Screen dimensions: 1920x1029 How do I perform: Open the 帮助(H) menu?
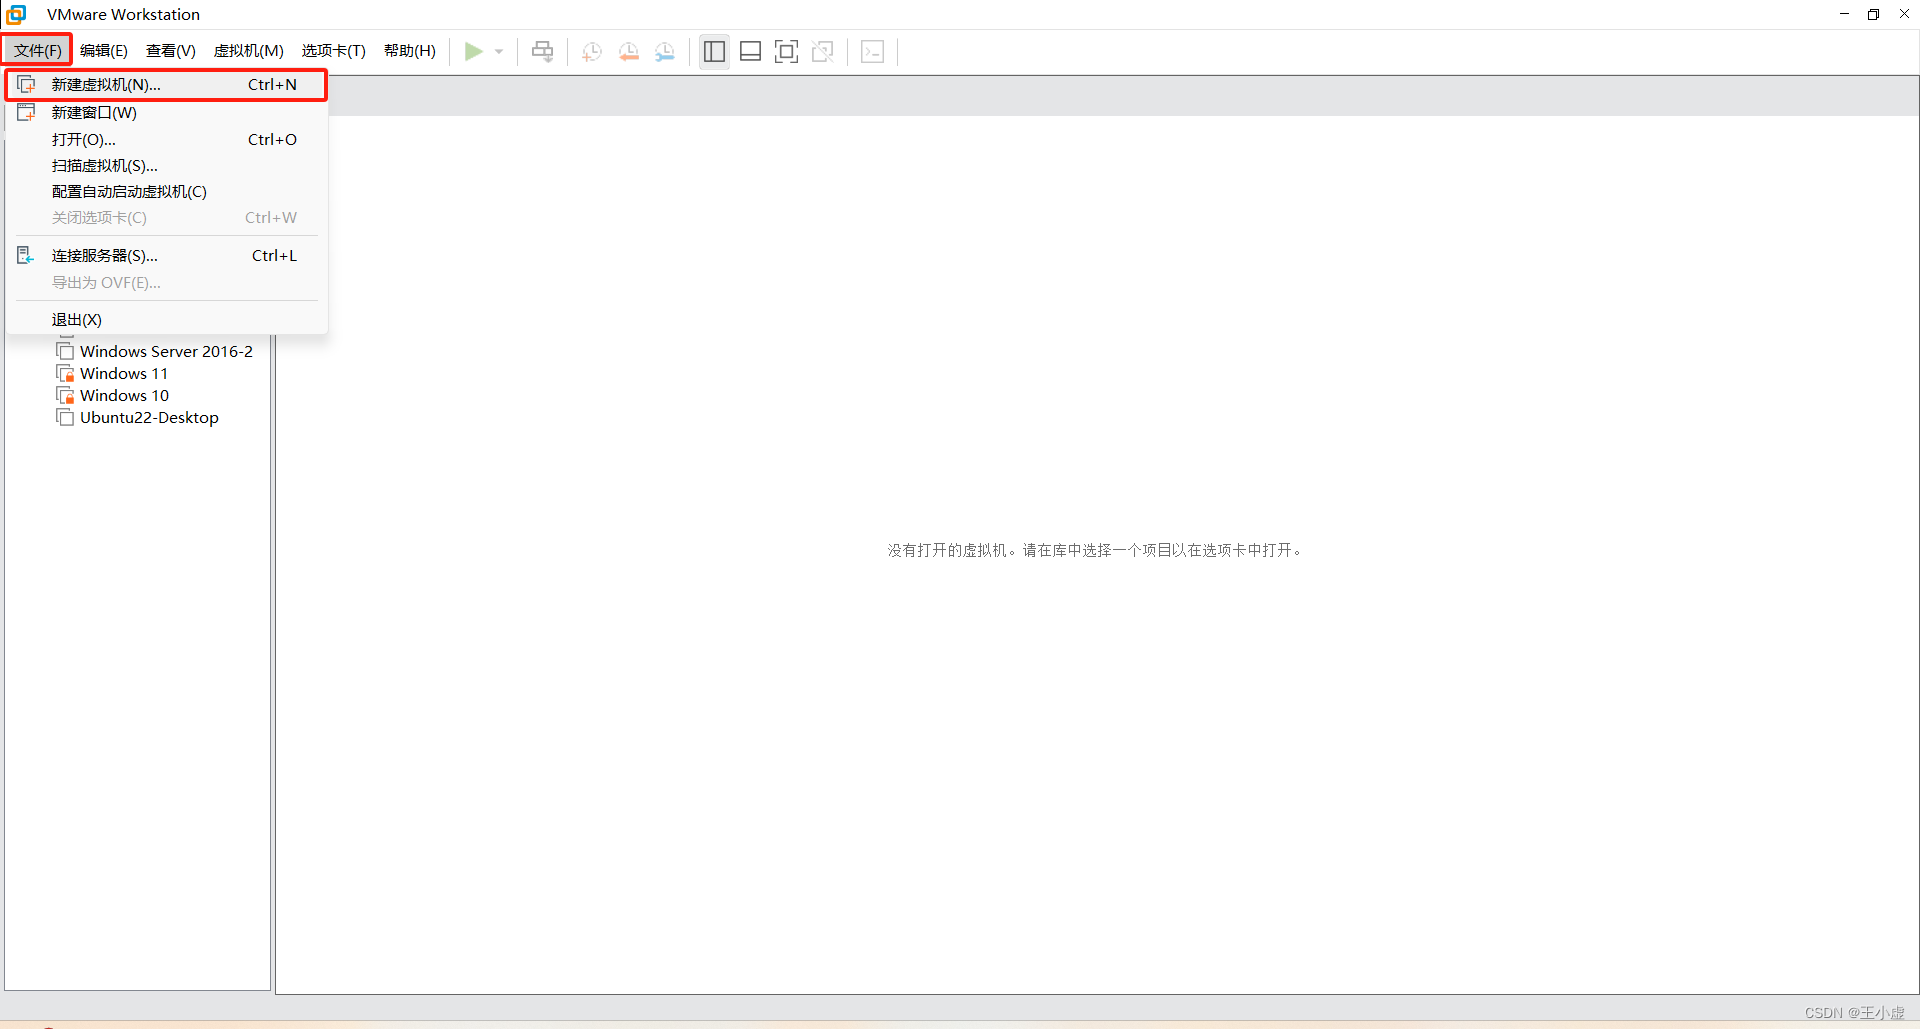[x=410, y=50]
